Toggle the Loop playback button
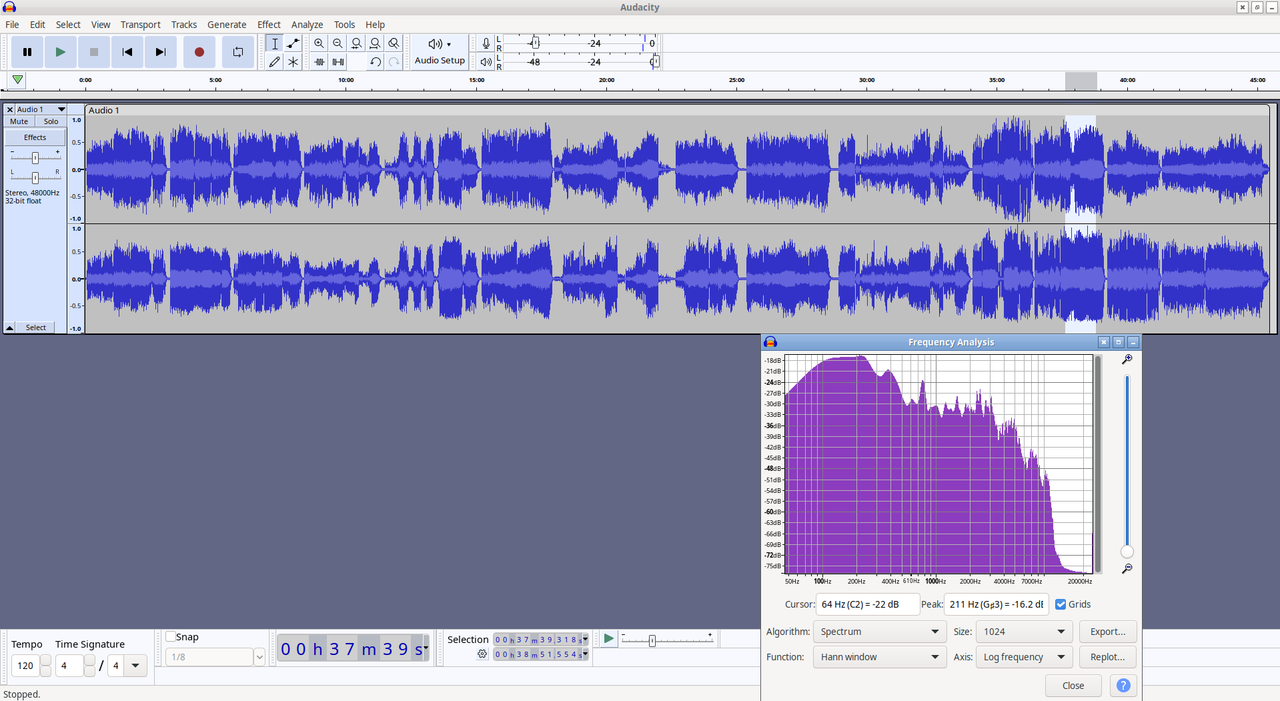This screenshot has height=701, width=1280. (x=238, y=52)
